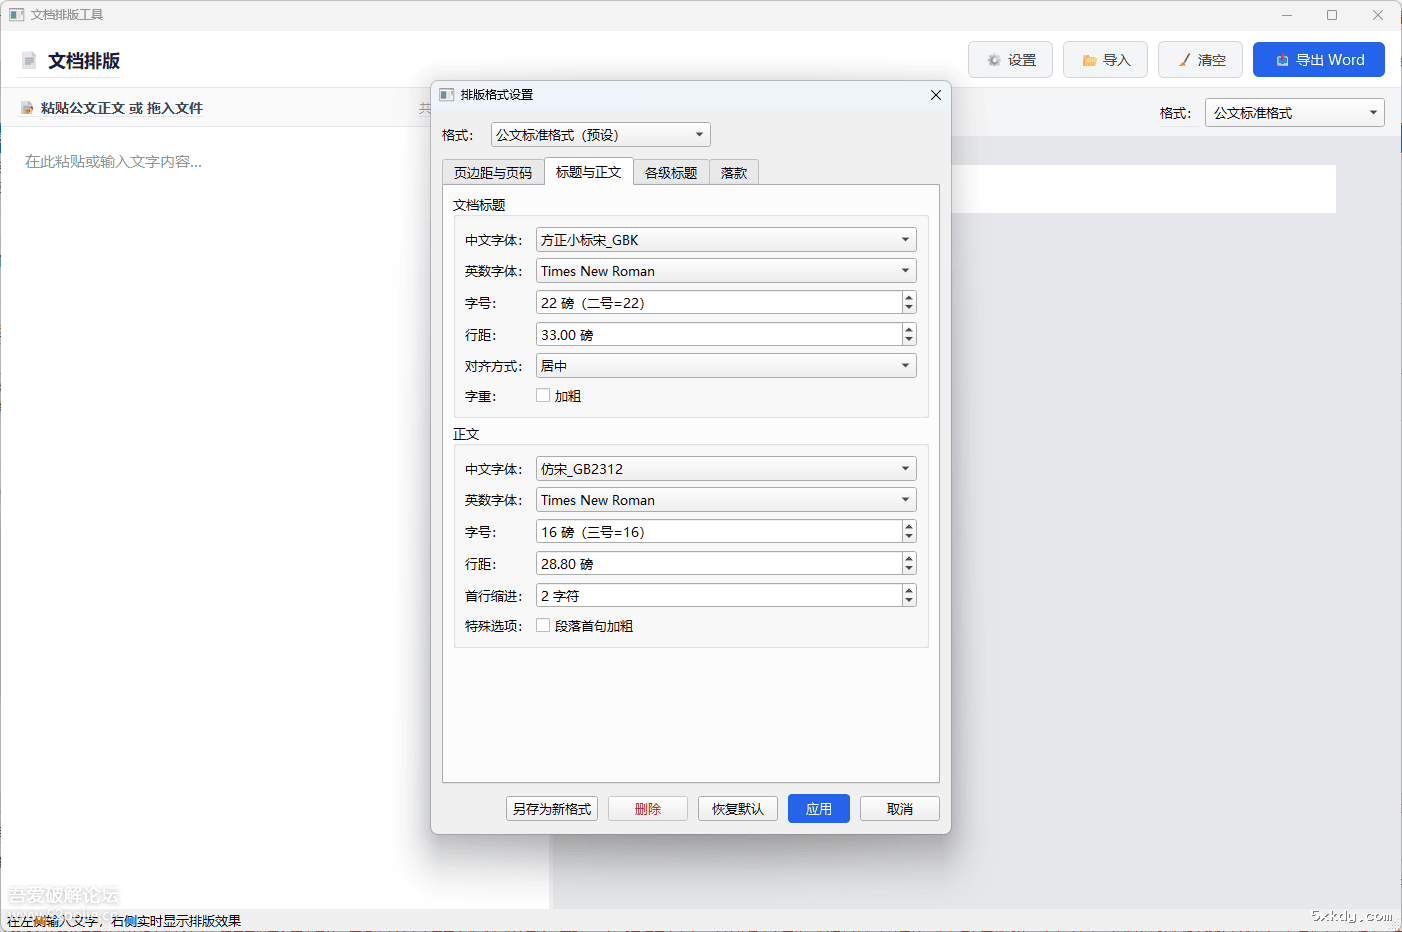Click the 导出 Word button

tap(1319, 60)
